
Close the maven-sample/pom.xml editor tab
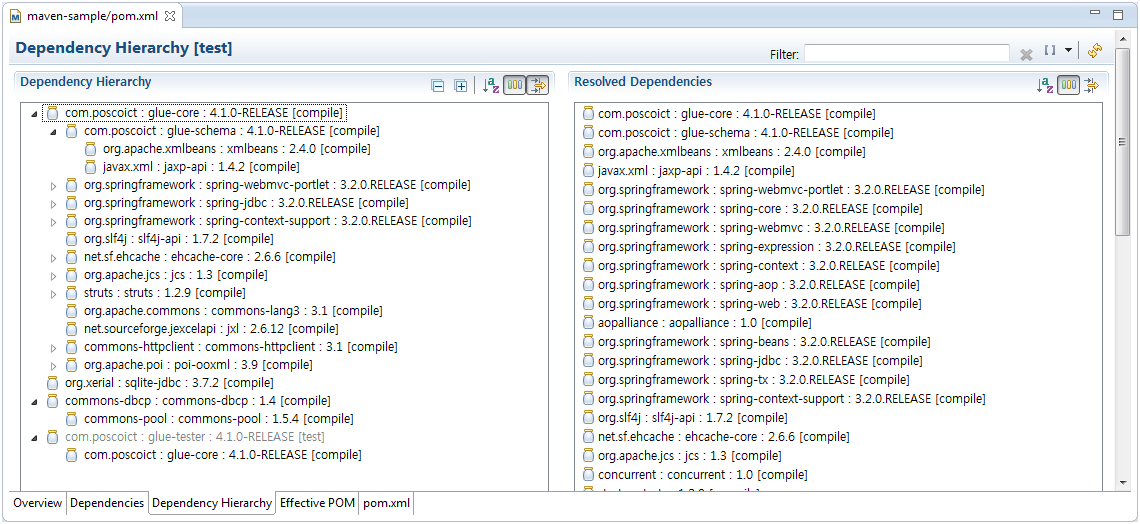(x=170, y=15)
